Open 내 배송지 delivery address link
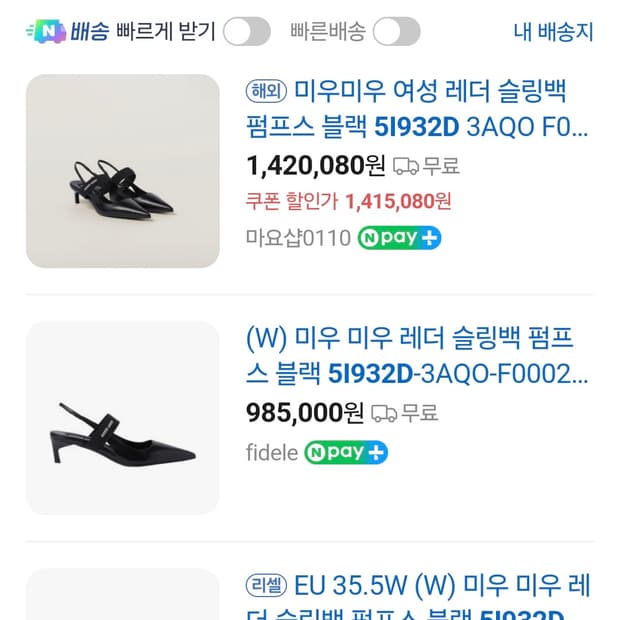This screenshot has height=620, width=620. point(553,32)
